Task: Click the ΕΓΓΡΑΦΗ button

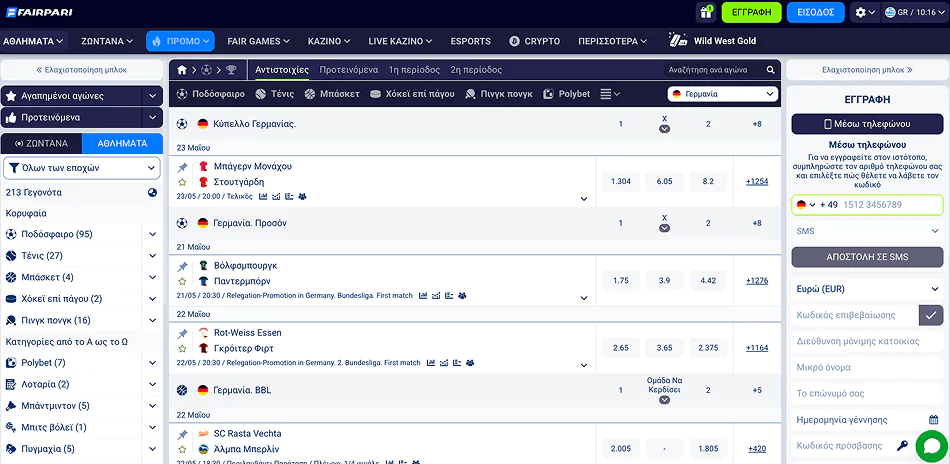Action: pos(751,12)
